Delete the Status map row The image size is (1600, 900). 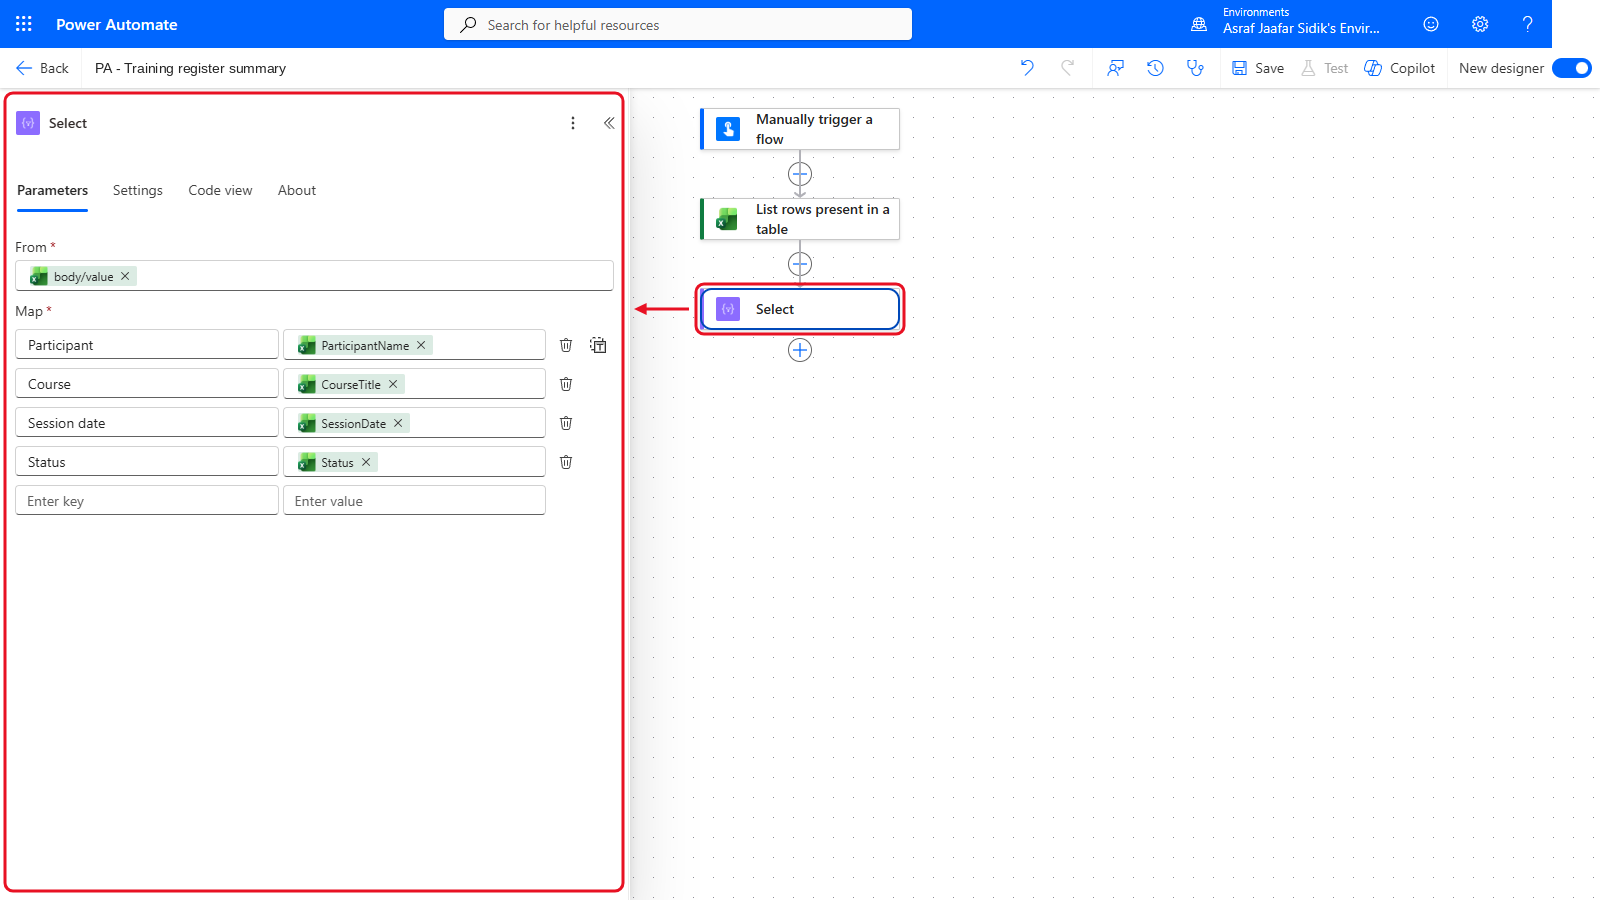click(566, 462)
